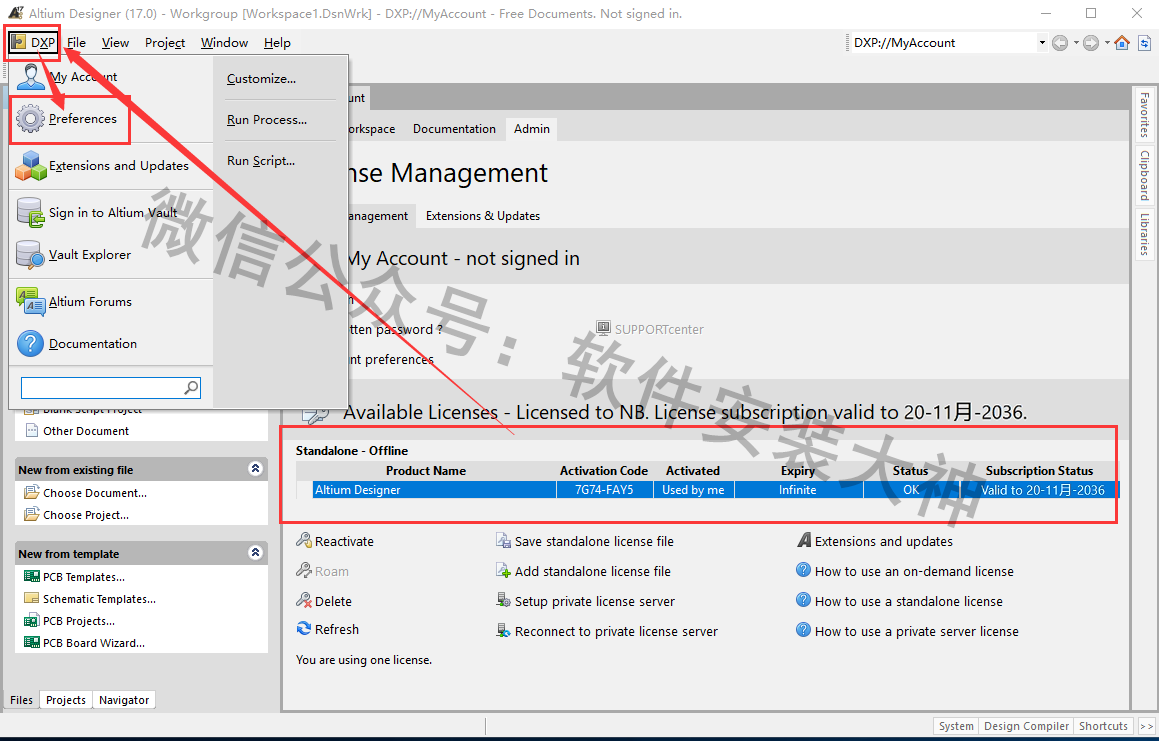Screen dimensions: 1159x741
Task: Click the Refresh license icon
Action: [x=304, y=629]
